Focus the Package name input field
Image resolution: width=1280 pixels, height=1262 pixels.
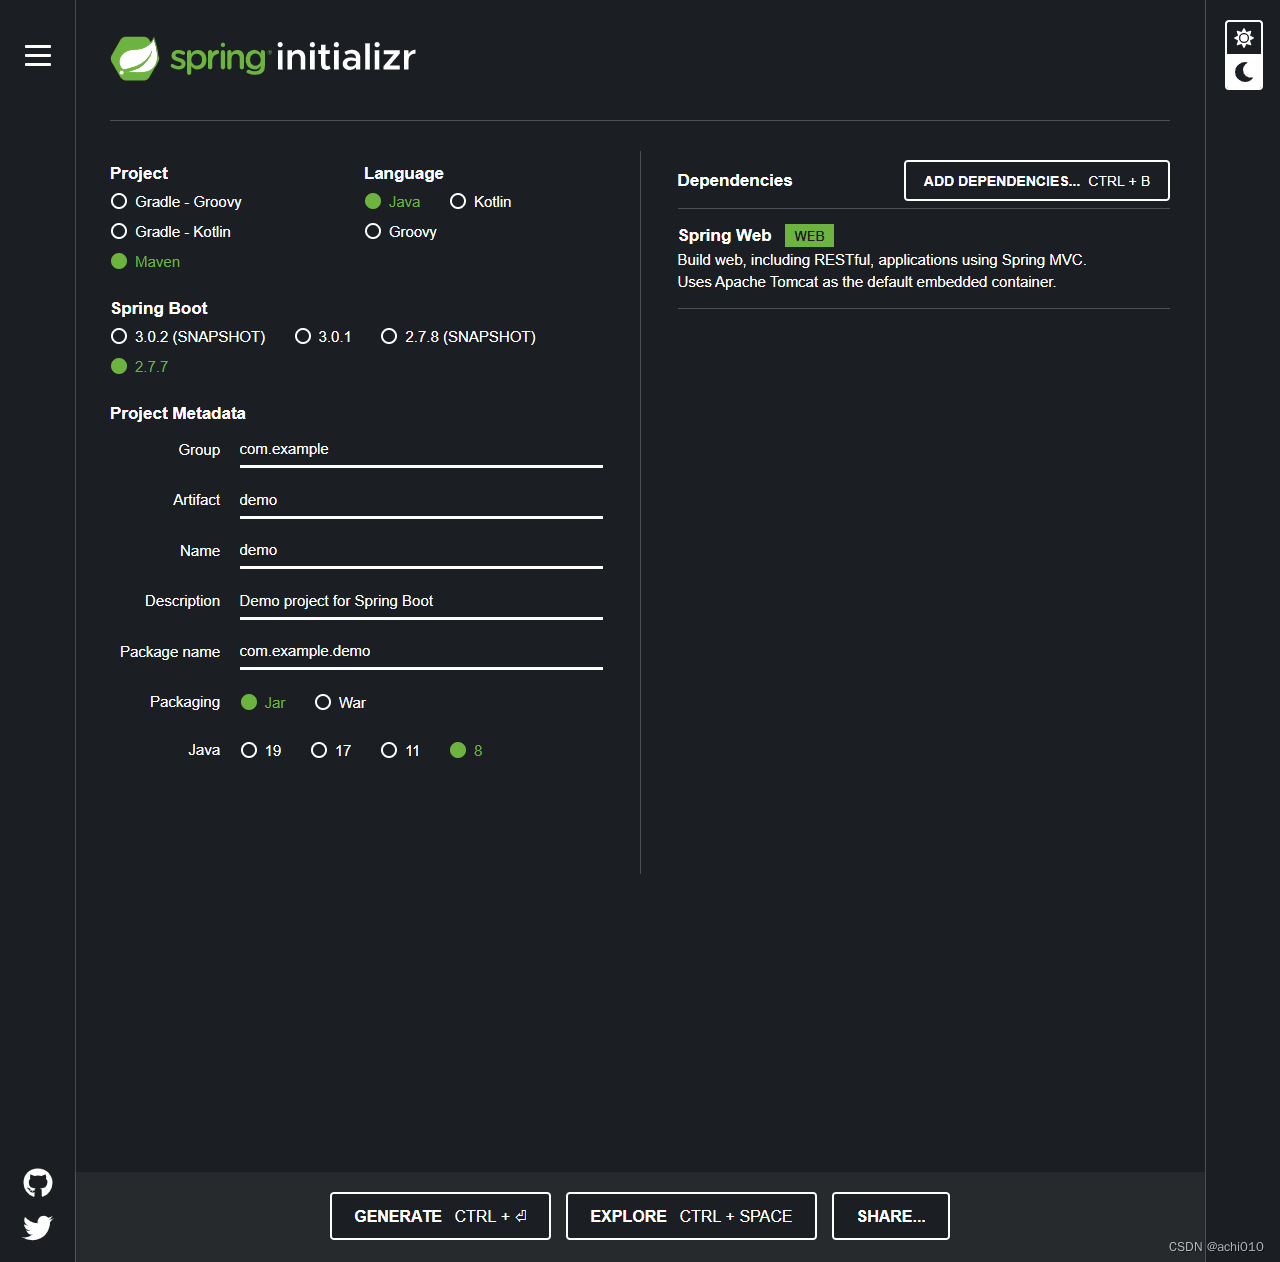point(421,652)
